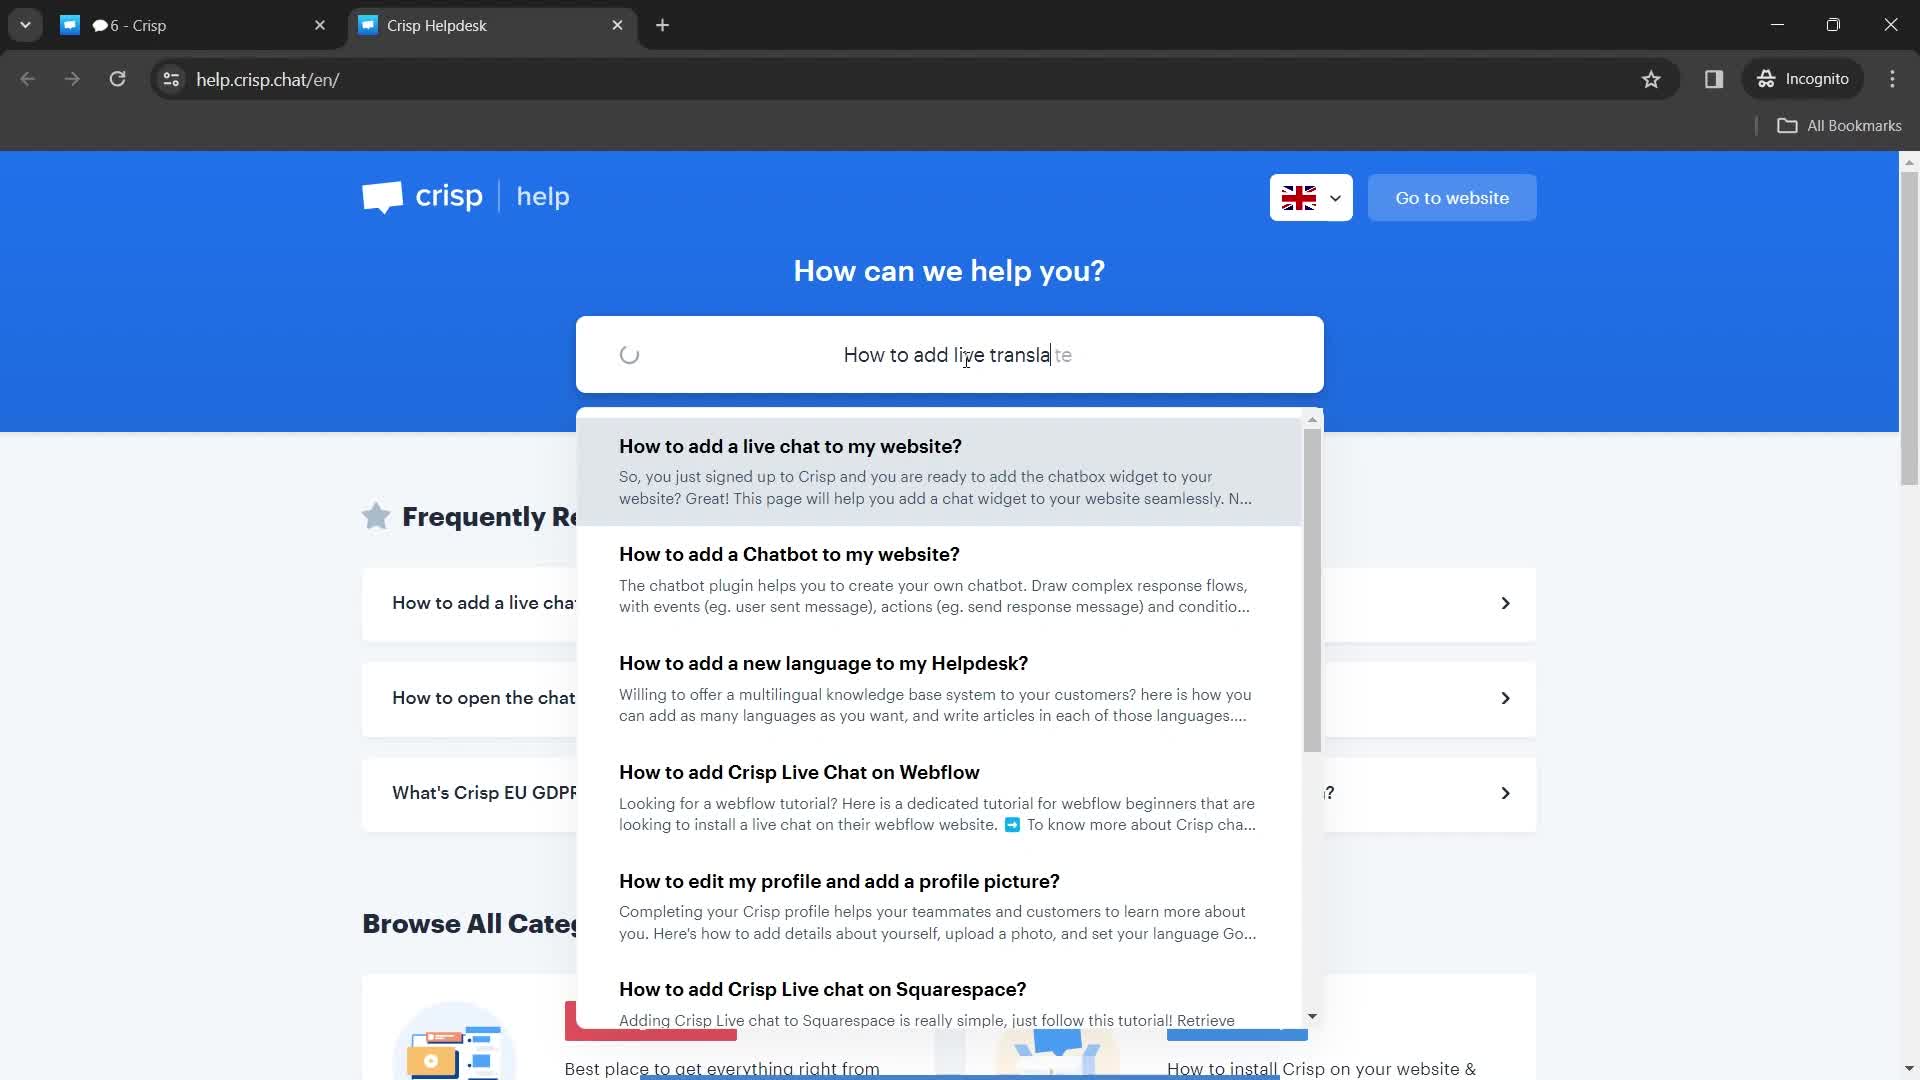Click the star icon beside Frequently Read
Screen dimensions: 1920x1080
[376, 516]
